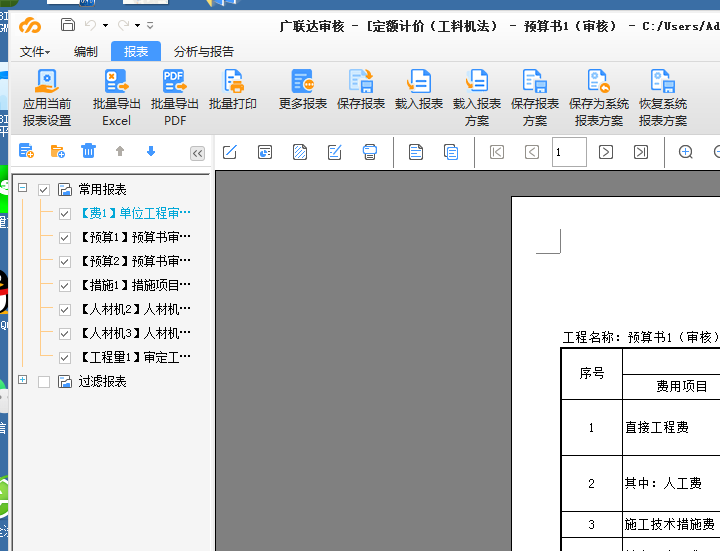Toggle checkbox for 【措施1】措施项目

(65, 286)
